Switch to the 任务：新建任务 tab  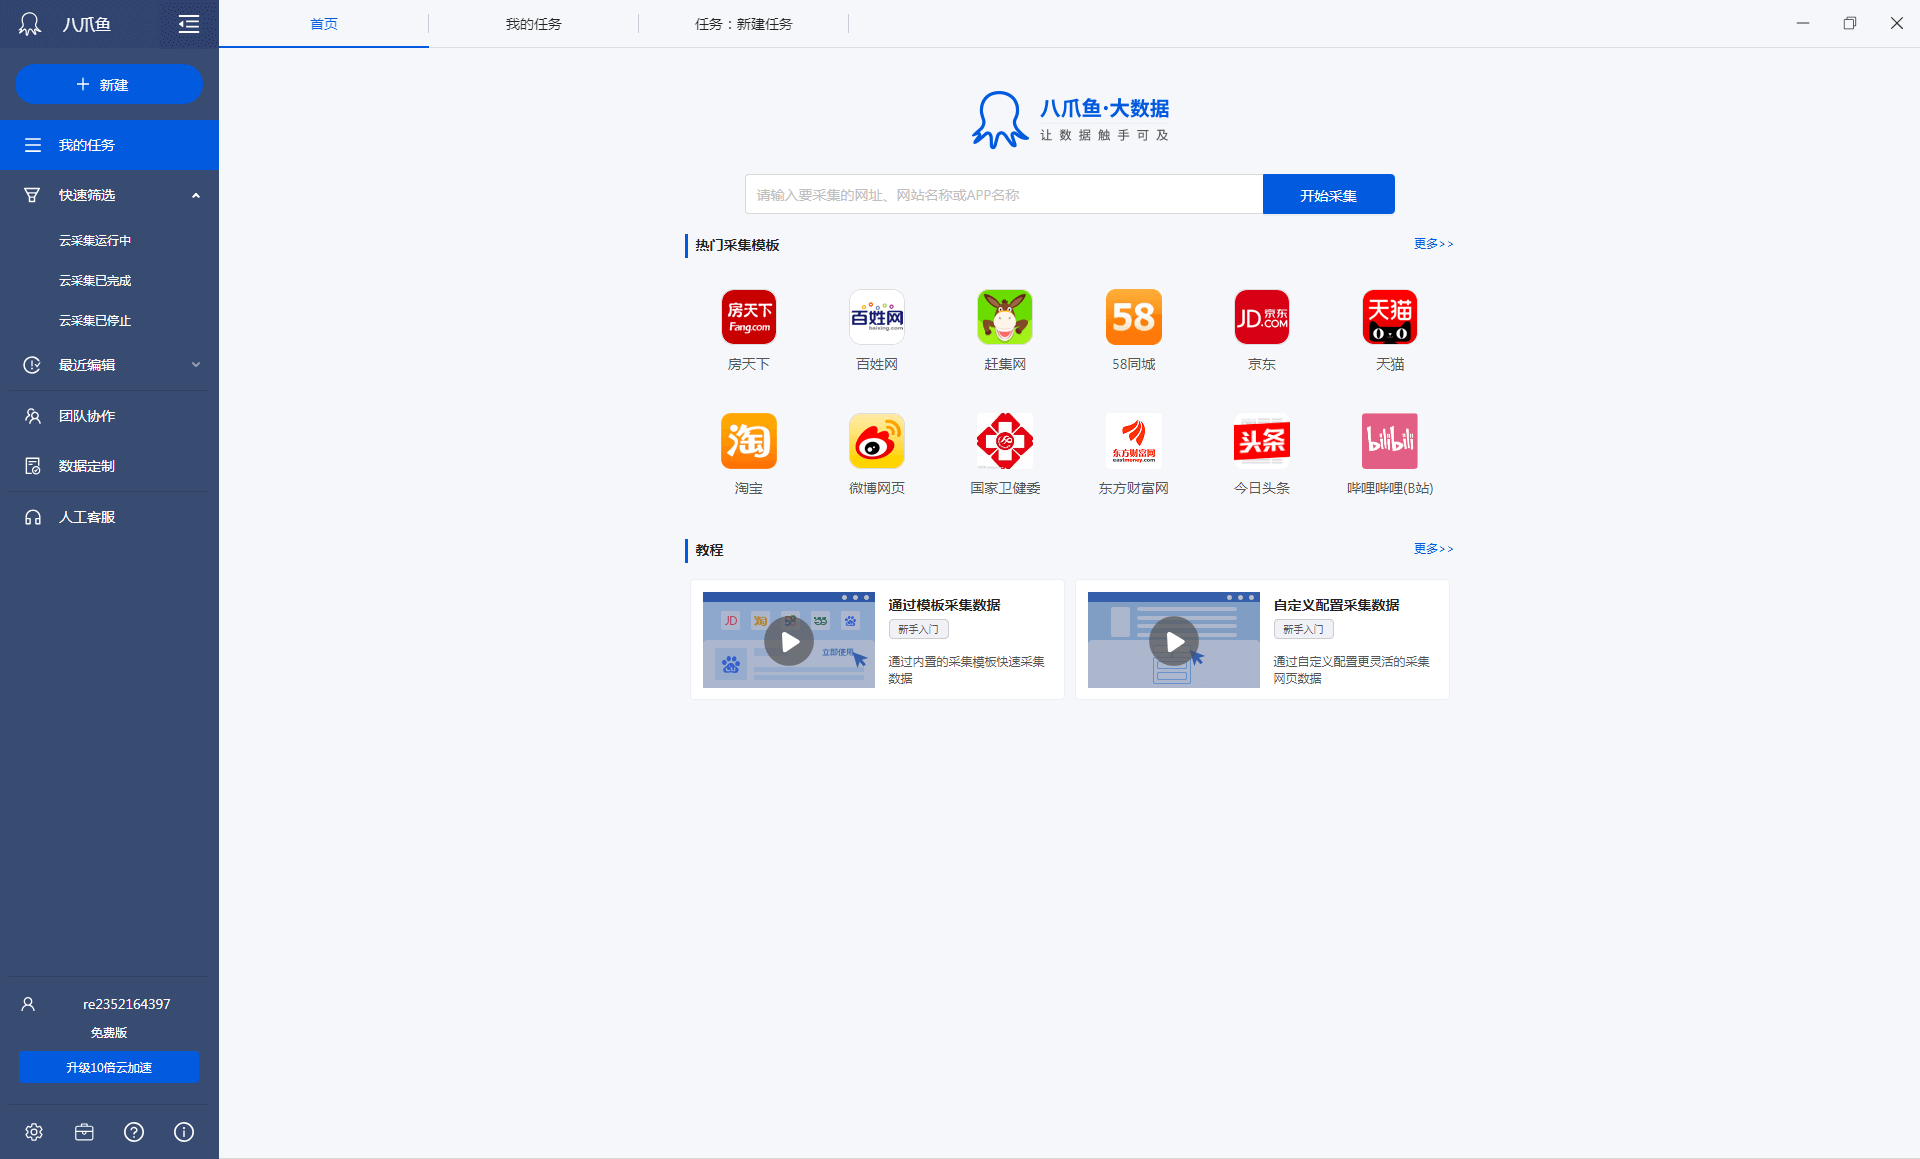(743, 24)
